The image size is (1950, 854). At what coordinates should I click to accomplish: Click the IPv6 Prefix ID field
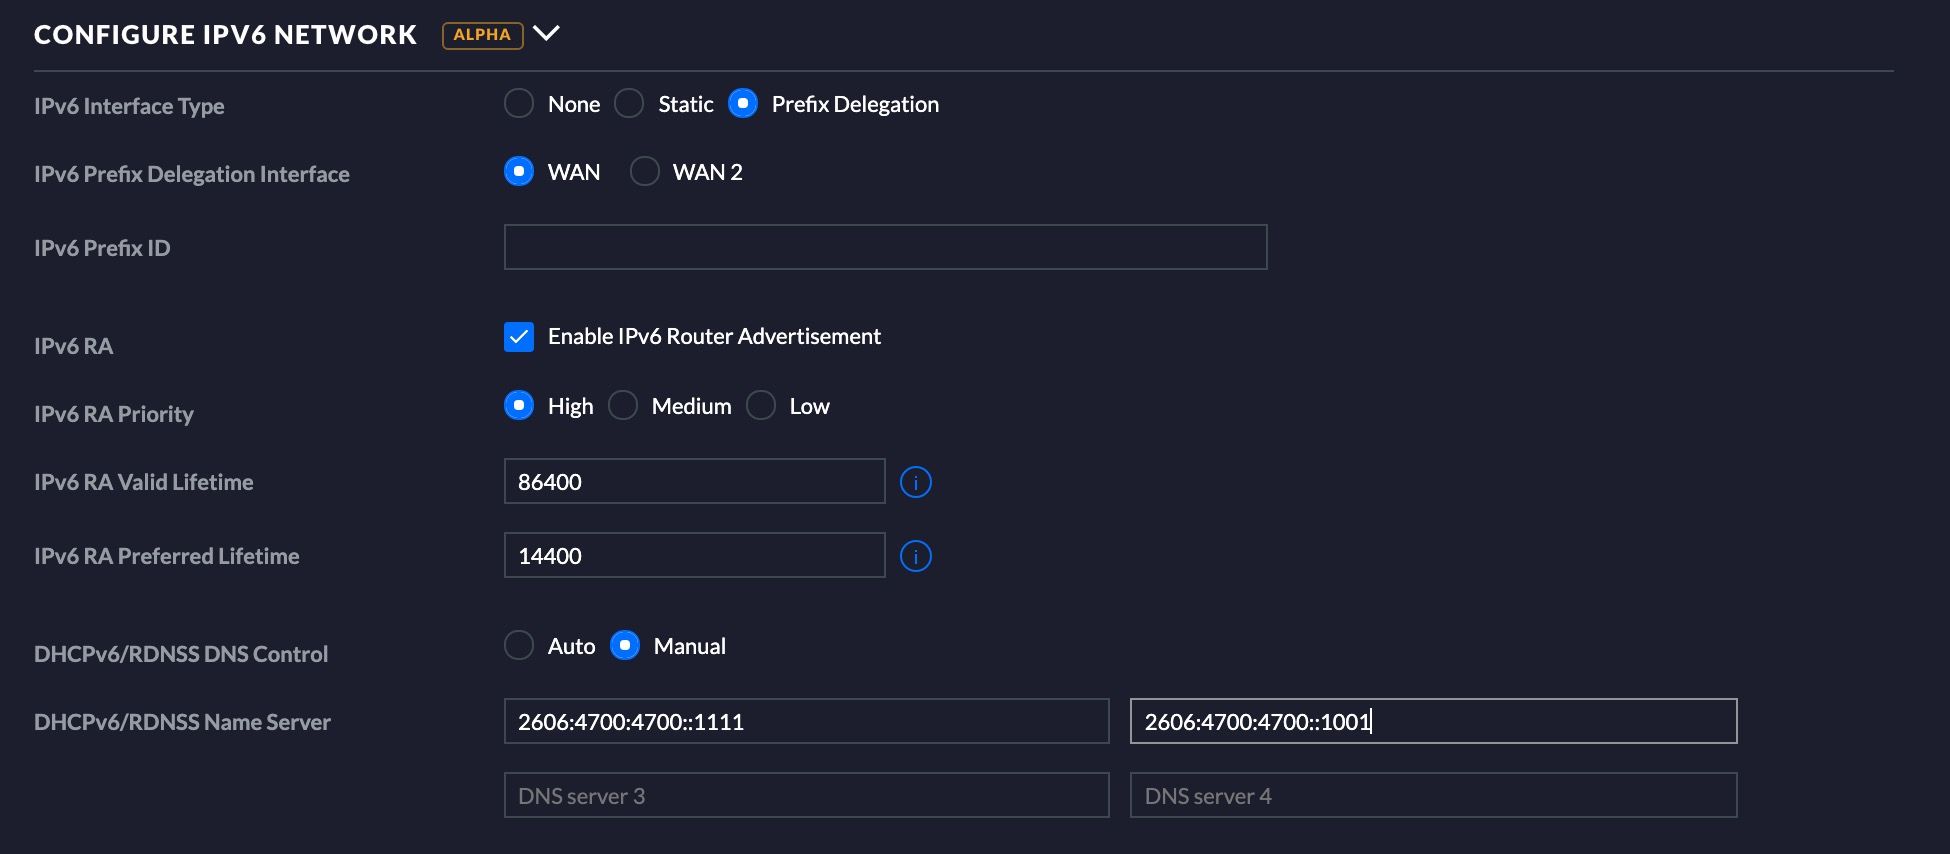[x=885, y=247]
